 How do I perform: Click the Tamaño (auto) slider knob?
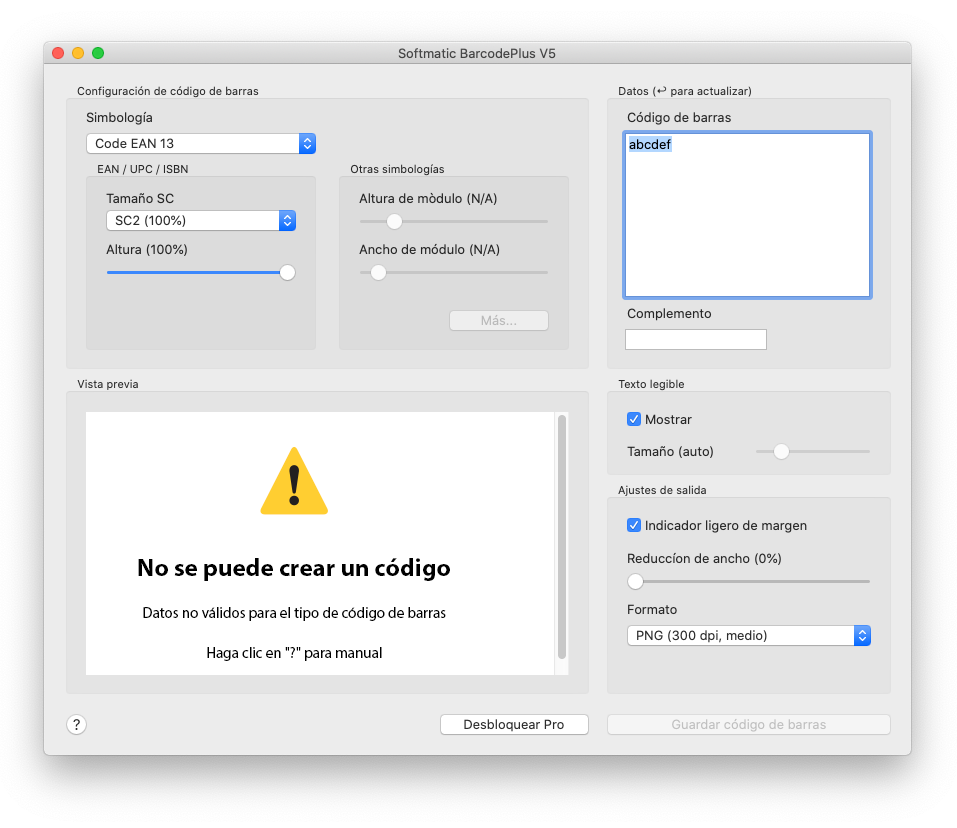(x=782, y=452)
